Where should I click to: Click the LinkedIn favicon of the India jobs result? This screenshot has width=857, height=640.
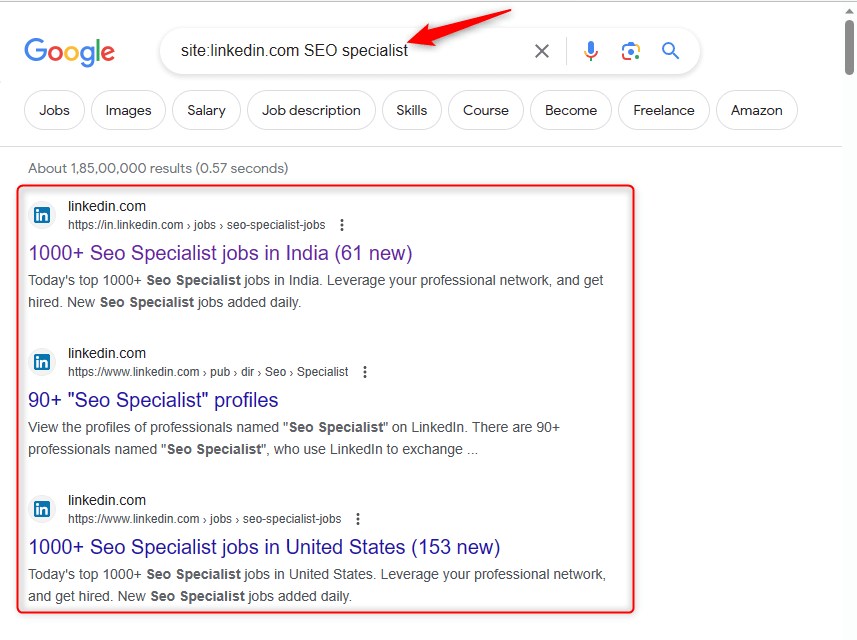point(42,215)
